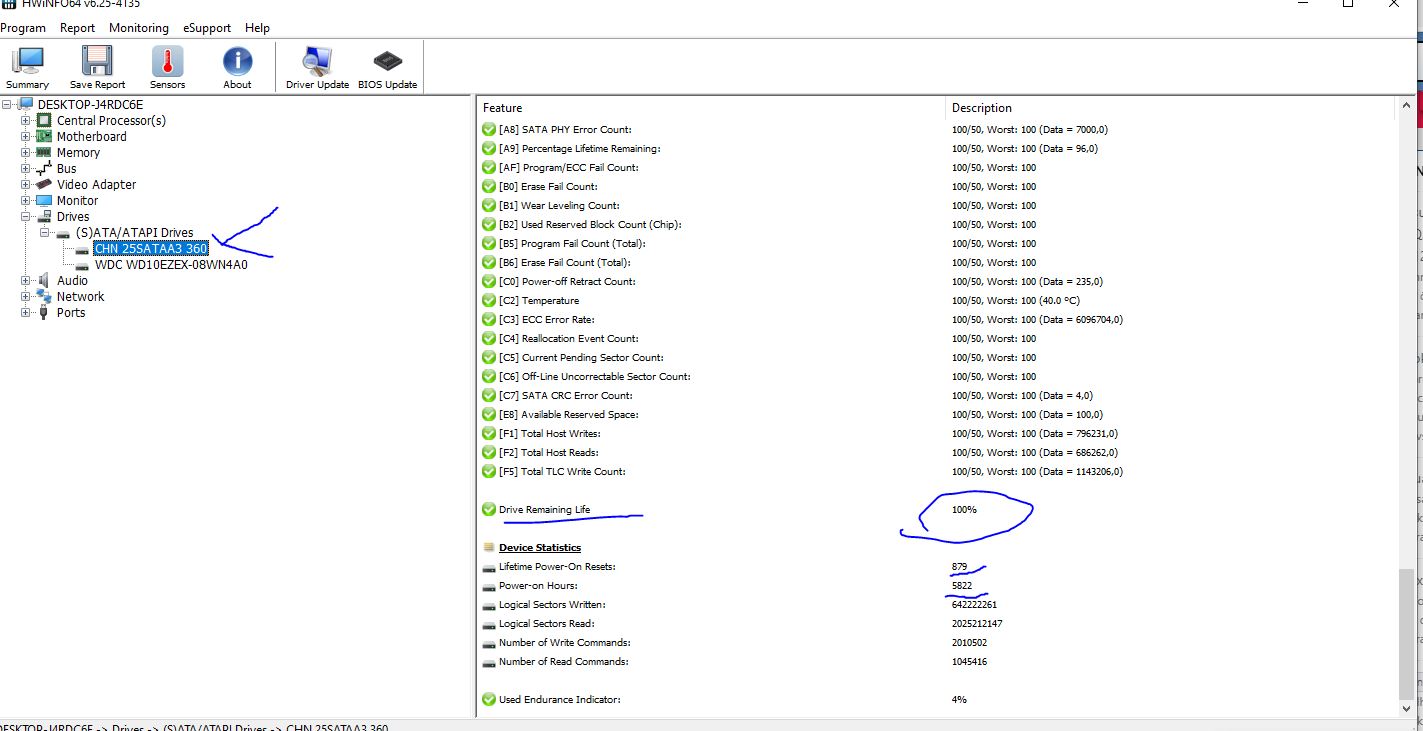Viewport: 1423px width, 731px height.
Task: Select Ports in the tree
Action: (x=71, y=312)
